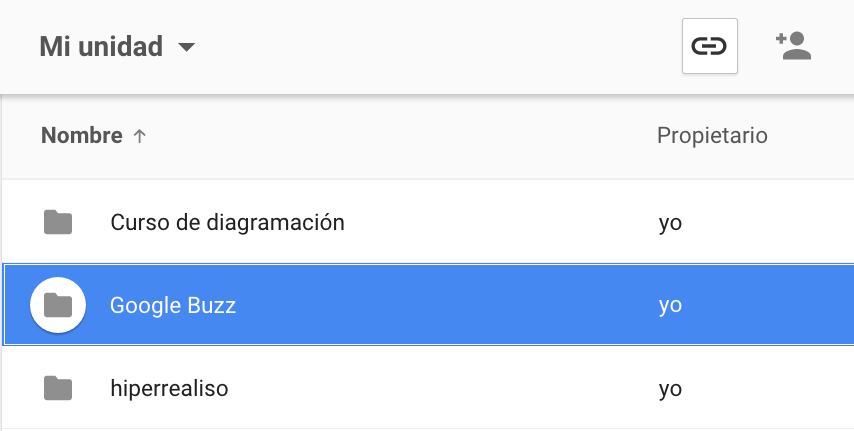This screenshot has height=431, width=854.
Task: Select the hiperrealiso folder name
Action: 169,388
